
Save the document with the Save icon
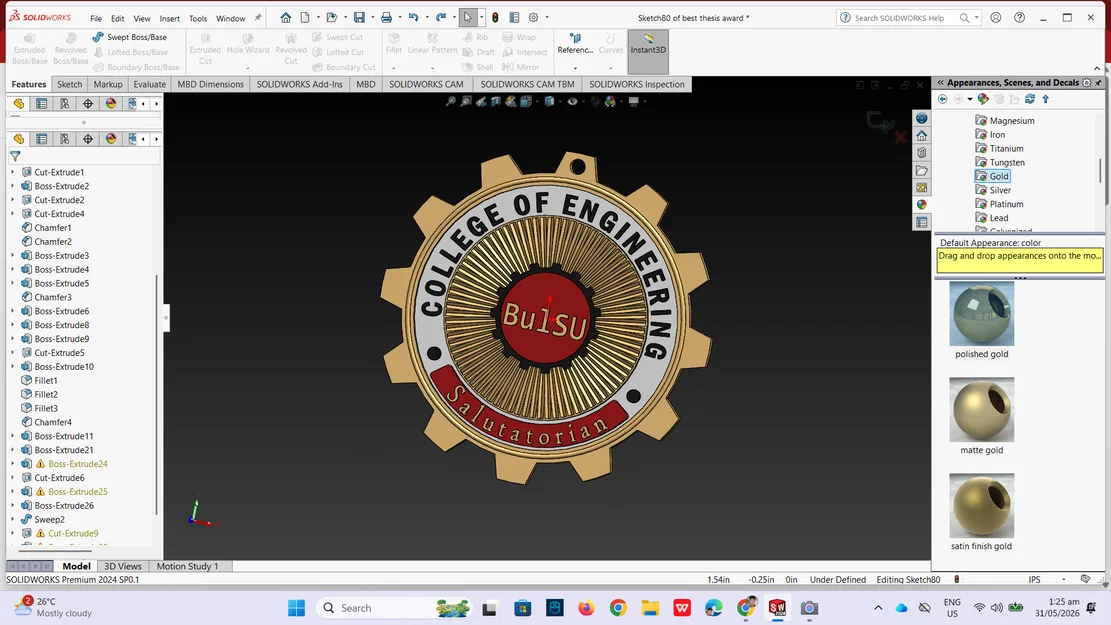tap(359, 18)
